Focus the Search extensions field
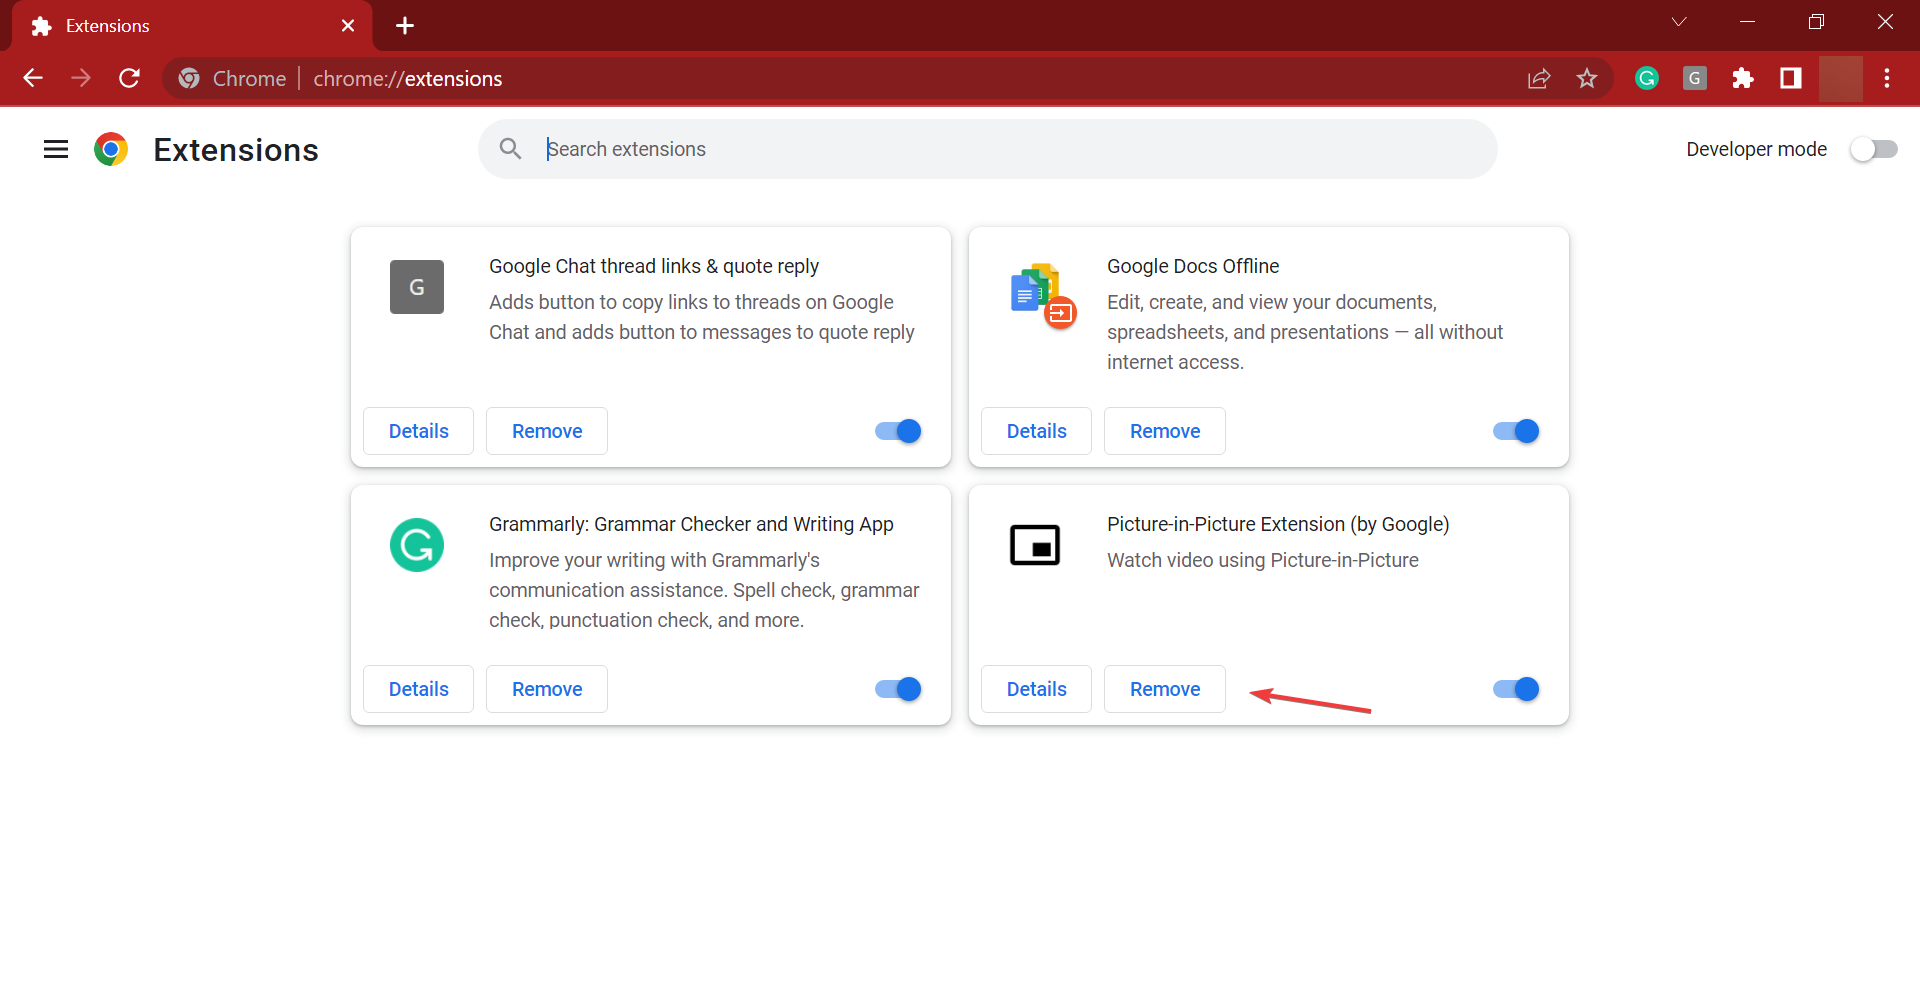The height and width of the screenshot is (1008, 1920). point(988,149)
